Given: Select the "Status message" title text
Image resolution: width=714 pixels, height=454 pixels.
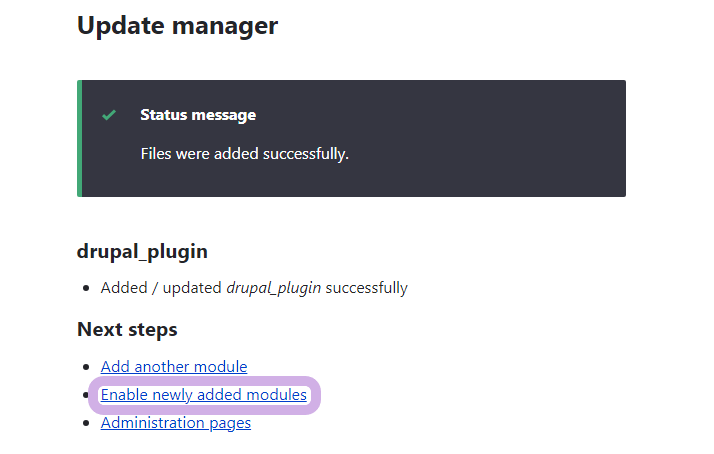Looking at the screenshot, I should 198,115.
